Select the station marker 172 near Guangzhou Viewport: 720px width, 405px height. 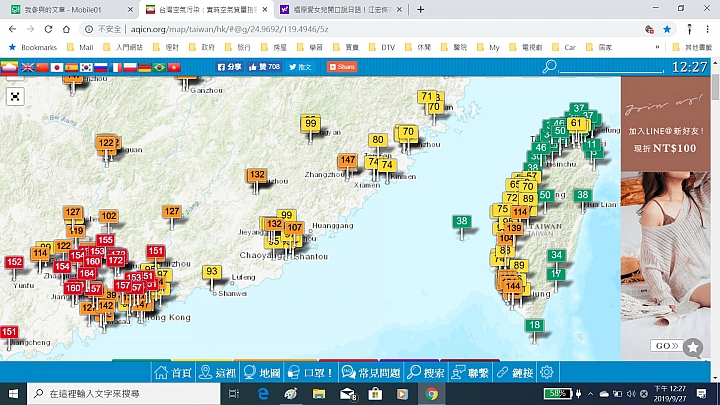pyautogui.click(x=116, y=260)
